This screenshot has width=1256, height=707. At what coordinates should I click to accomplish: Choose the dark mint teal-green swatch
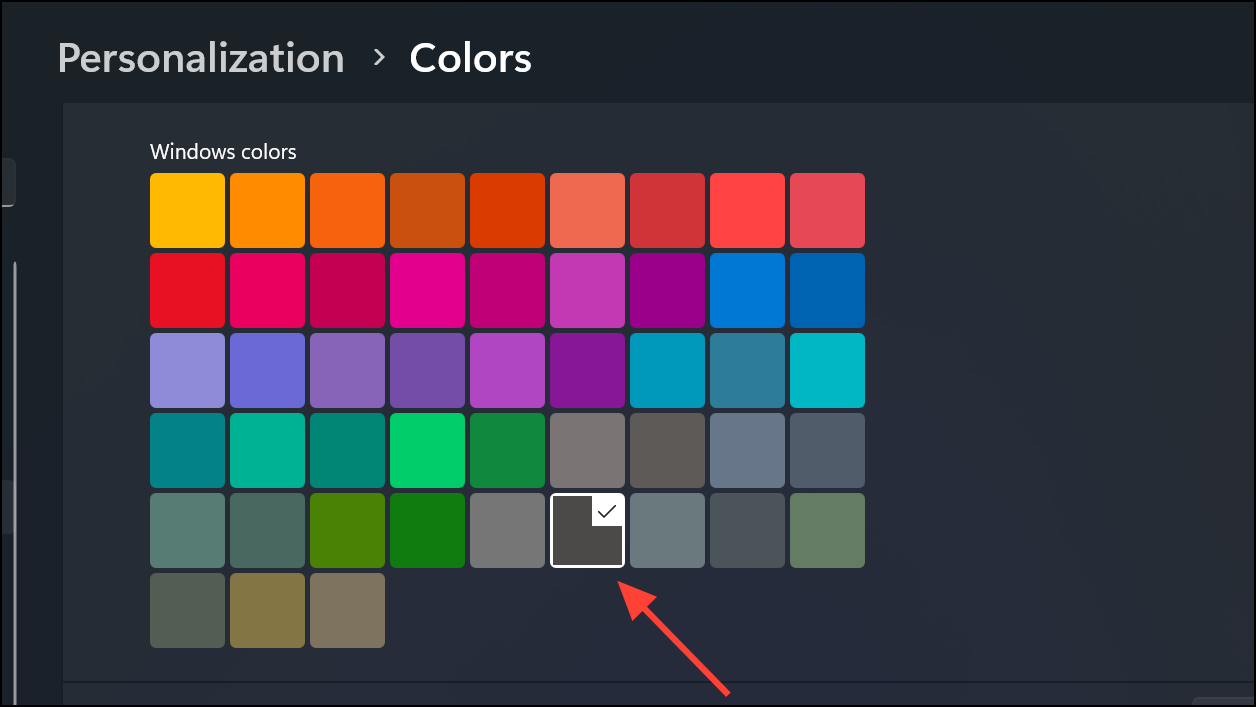[x=347, y=450]
